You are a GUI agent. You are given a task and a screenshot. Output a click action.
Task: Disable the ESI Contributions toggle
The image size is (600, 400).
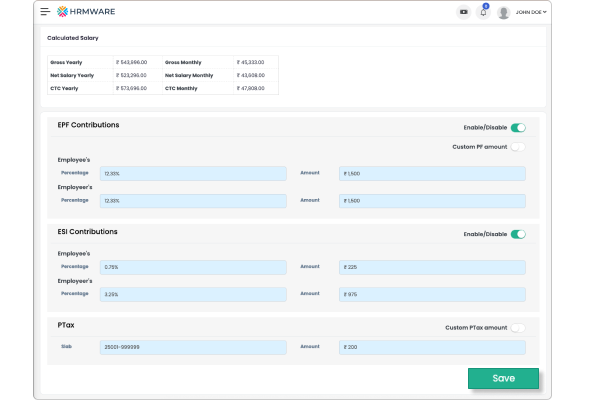(518, 234)
